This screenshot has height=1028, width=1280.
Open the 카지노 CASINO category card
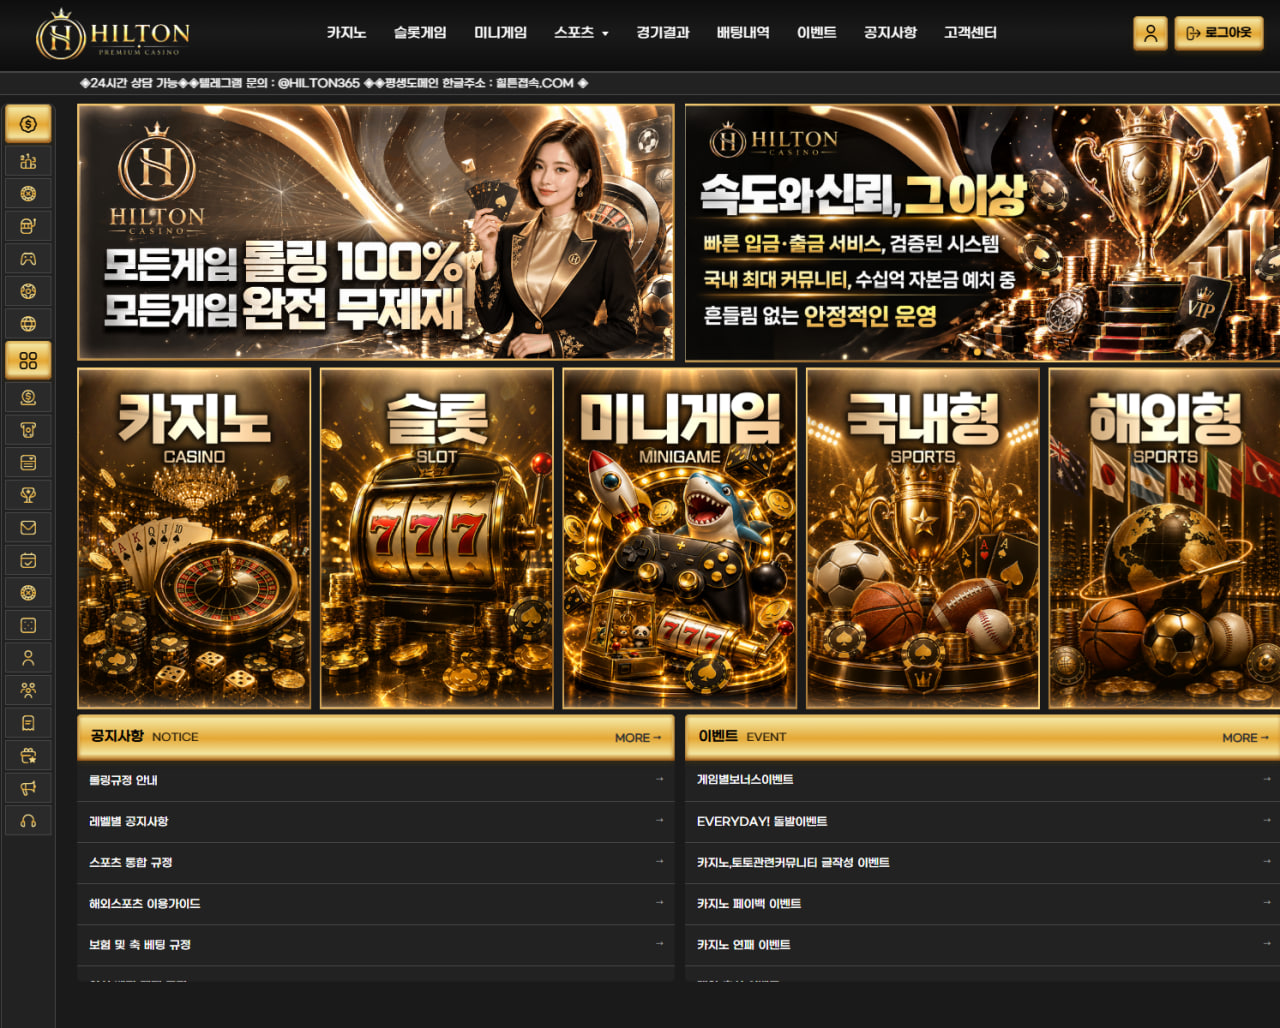click(194, 538)
